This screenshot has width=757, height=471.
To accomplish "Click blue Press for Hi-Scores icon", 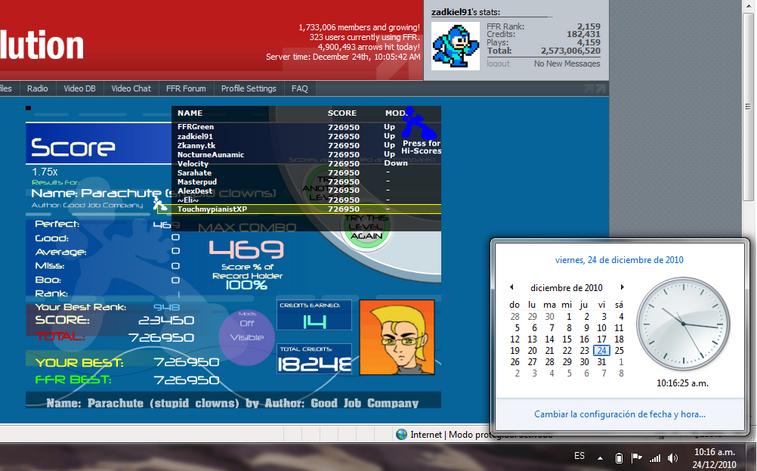I will [419, 125].
